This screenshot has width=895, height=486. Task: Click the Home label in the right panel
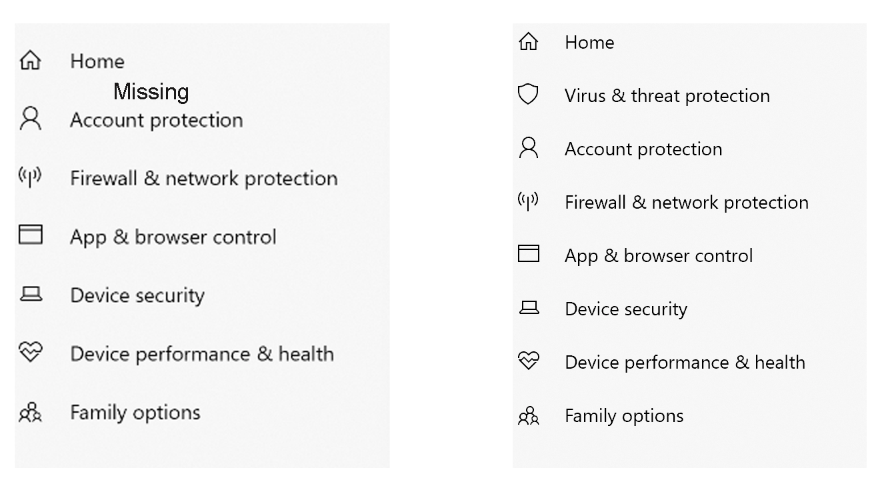(x=589, y=42)
